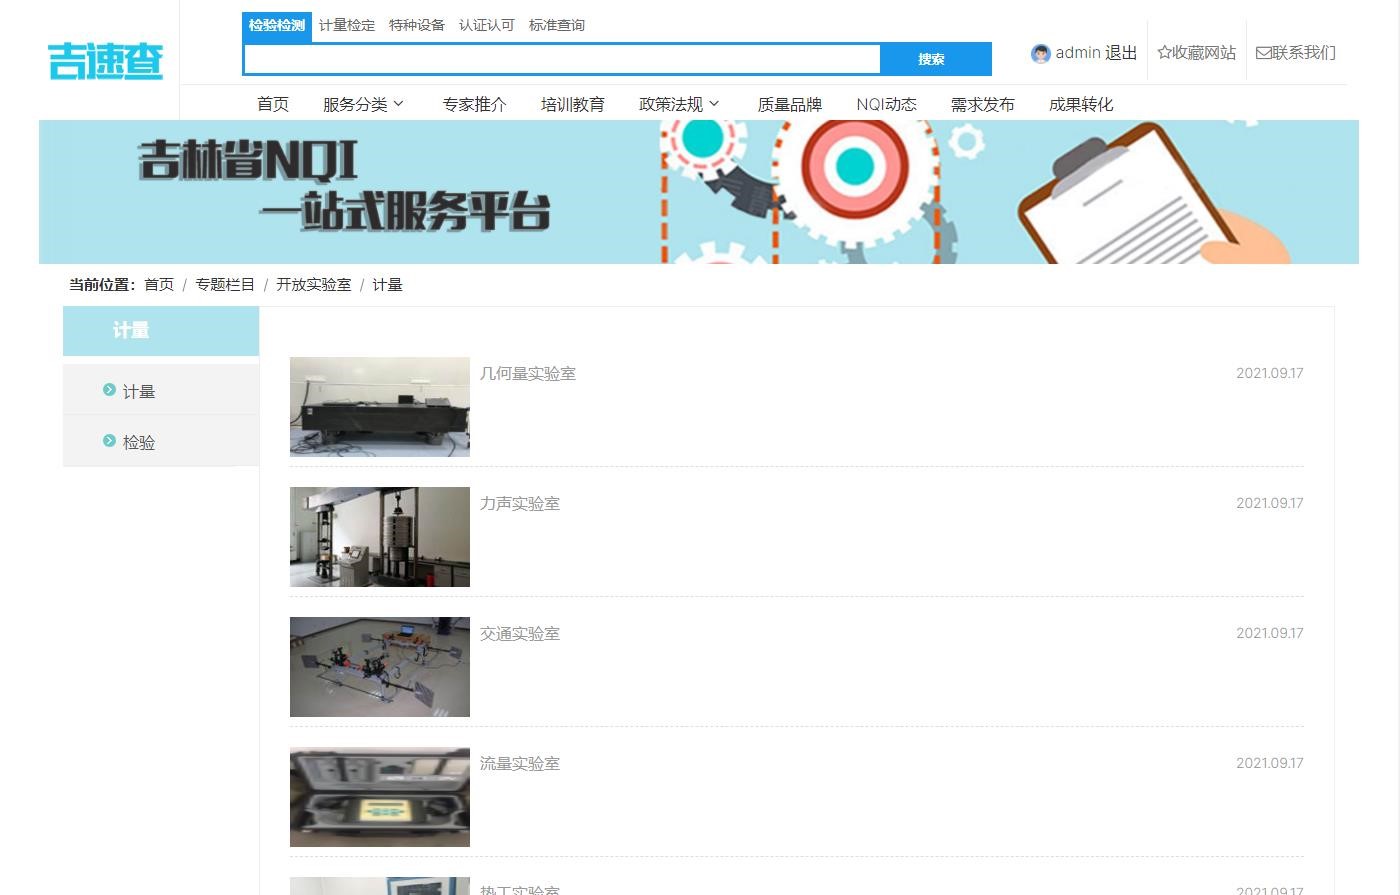Expand the 服务分类 dropdown arrow
The height and width of the screenshot is (895, 1400).
tap(398, 103)
